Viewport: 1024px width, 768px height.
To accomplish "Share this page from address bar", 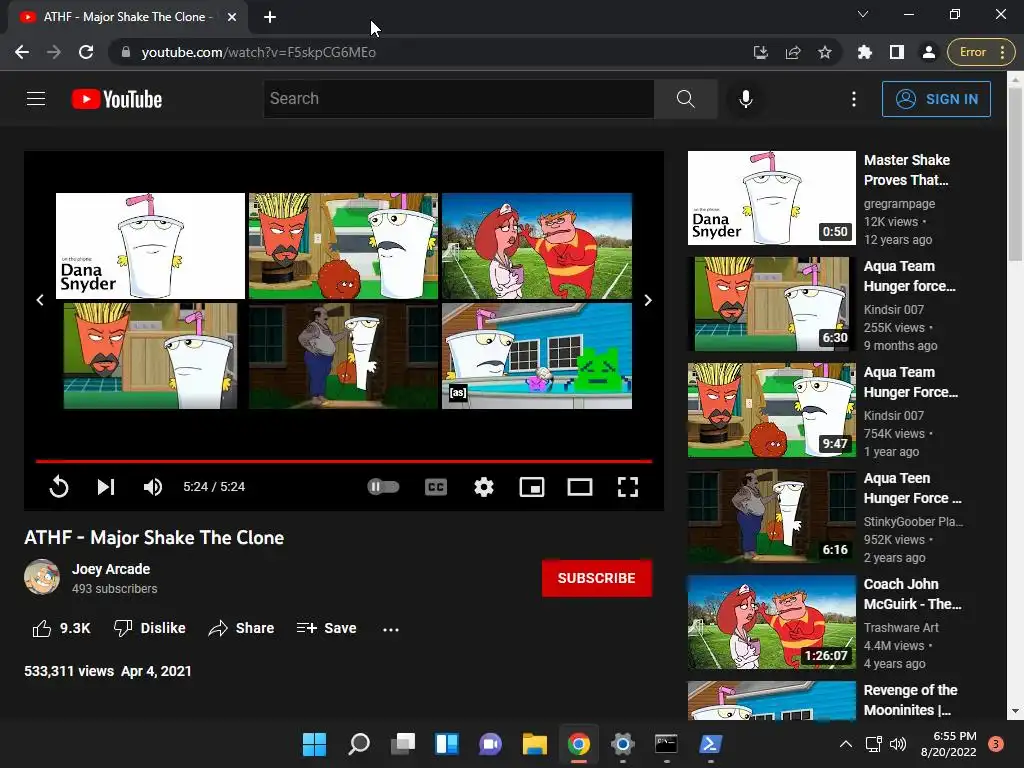I will coord(793,52).
